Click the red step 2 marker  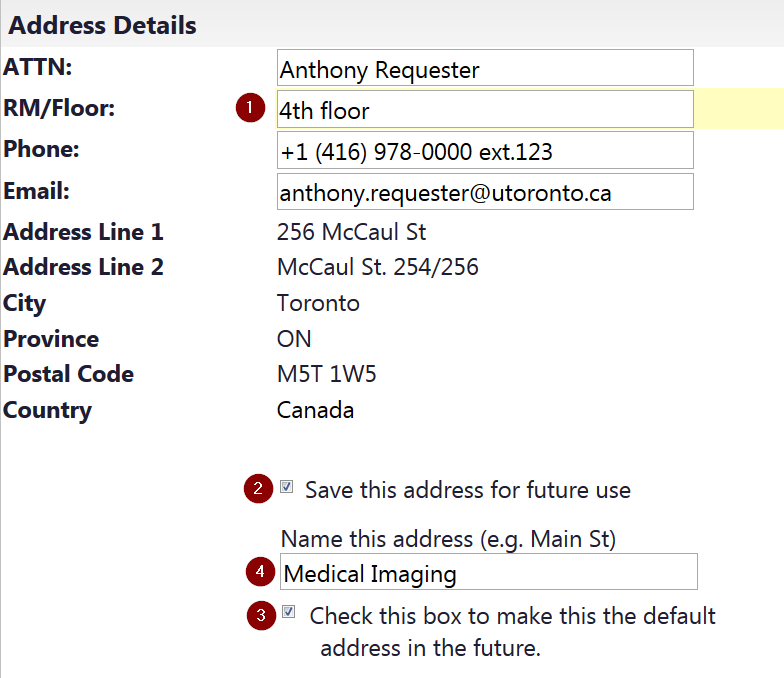tap(258, 489)
